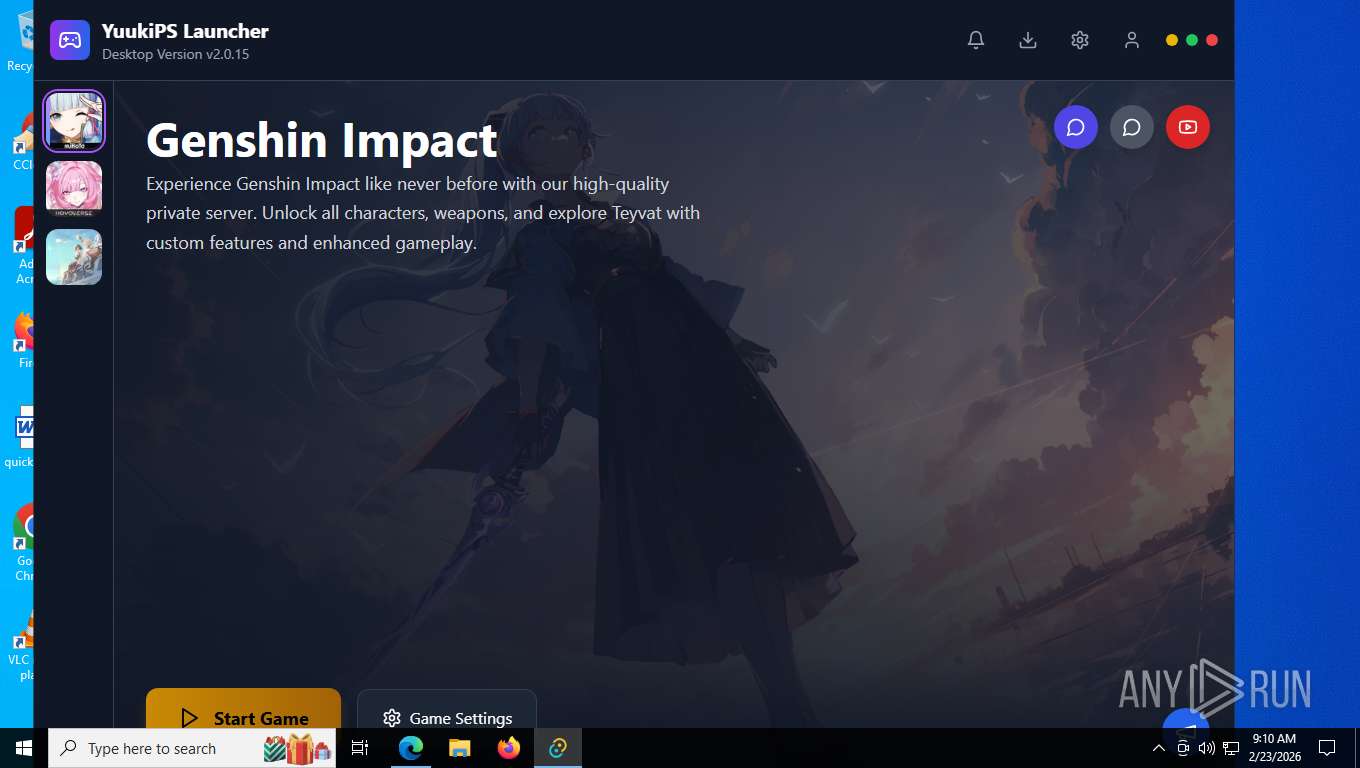
Task: Show hidden system tray icons
Action: (x=1158, y=748)
